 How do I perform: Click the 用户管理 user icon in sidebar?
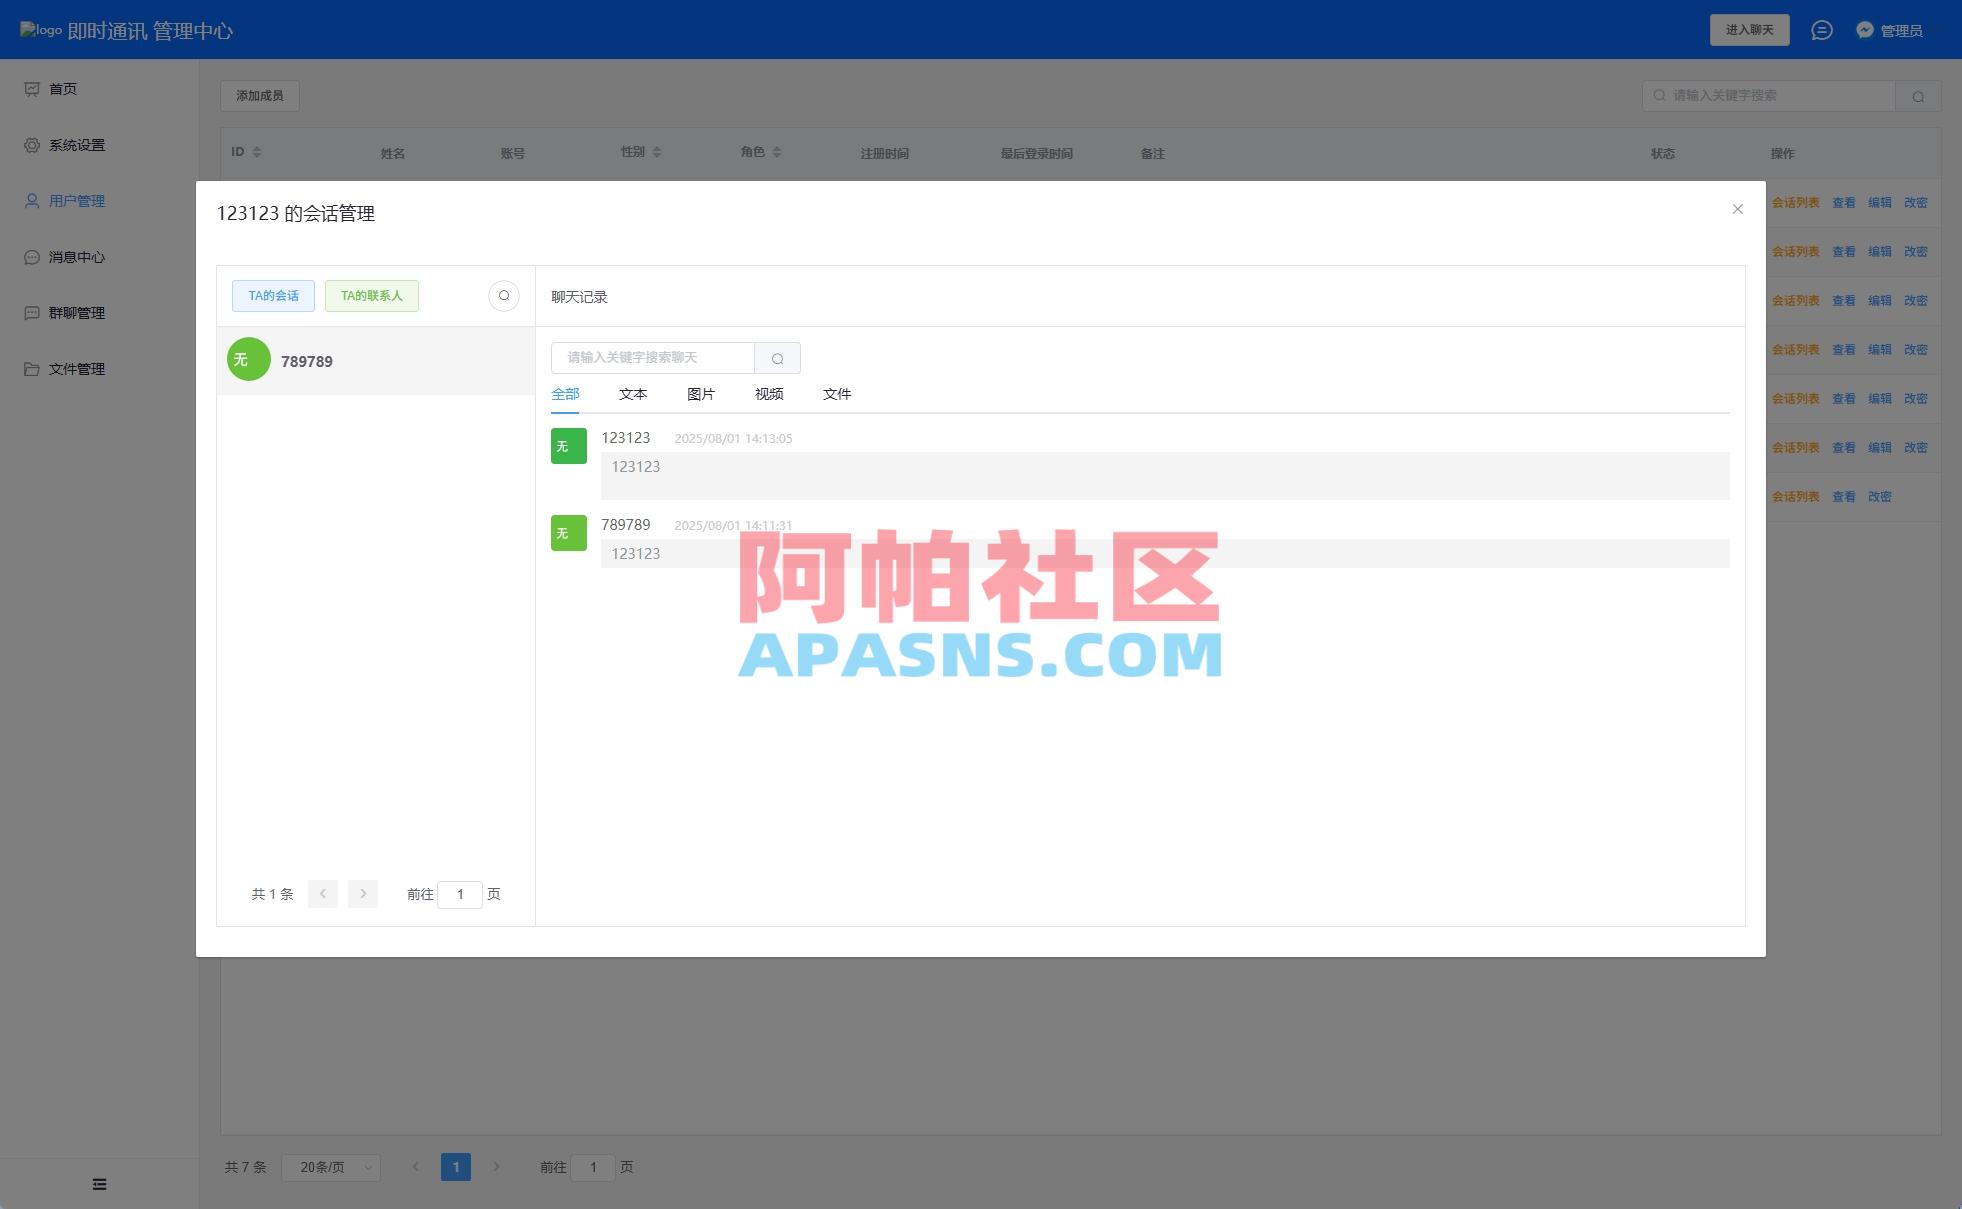pyautogui.click(x=31, y=200)
